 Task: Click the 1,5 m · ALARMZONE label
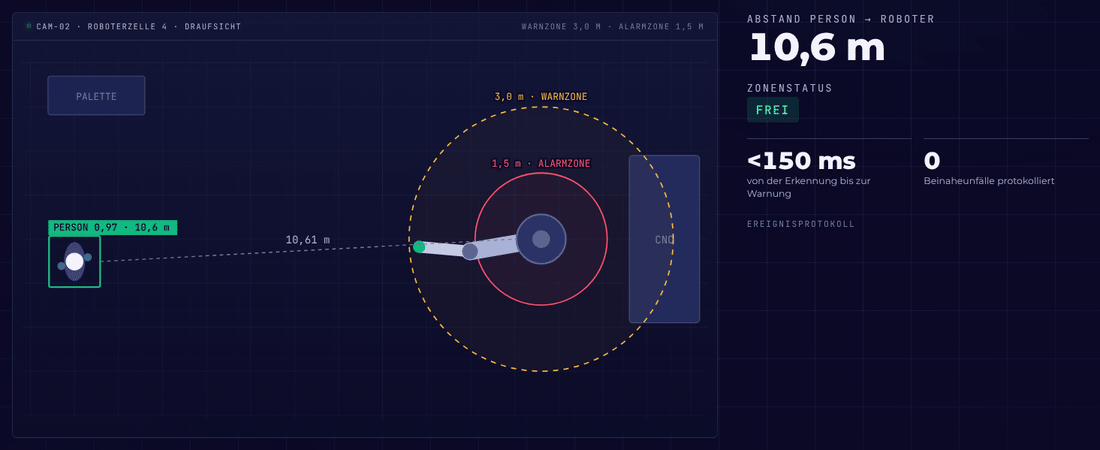point(541,164)
